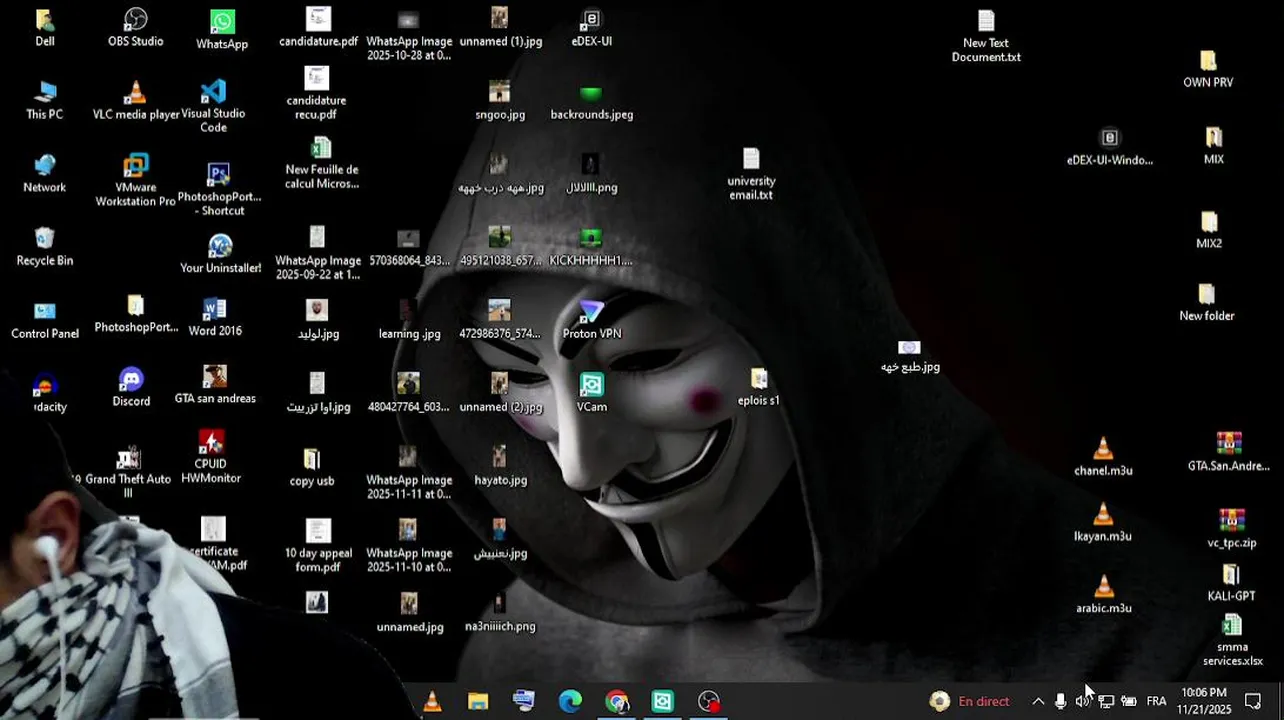Open university email.txt file
This screenshot has height=720, width=1284.
[751, 174]
